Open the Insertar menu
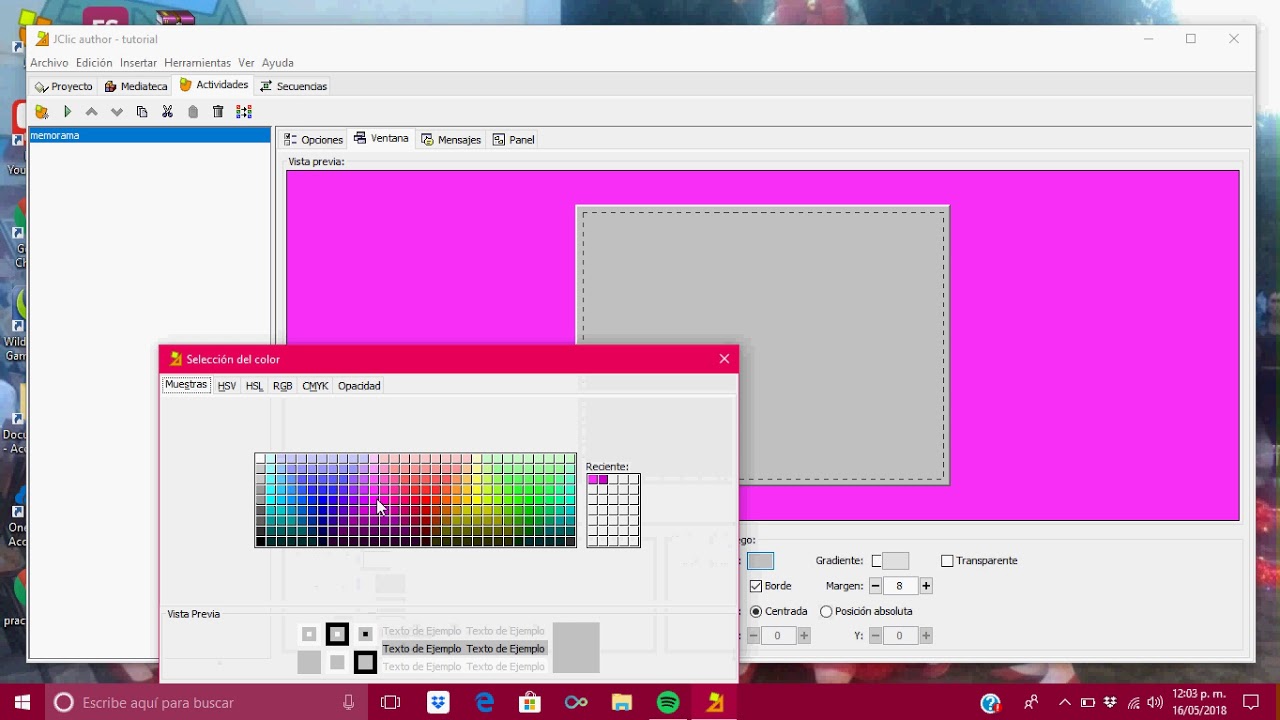The height and width of the screenshot is (720, 1280). click(x=138, y=63)
